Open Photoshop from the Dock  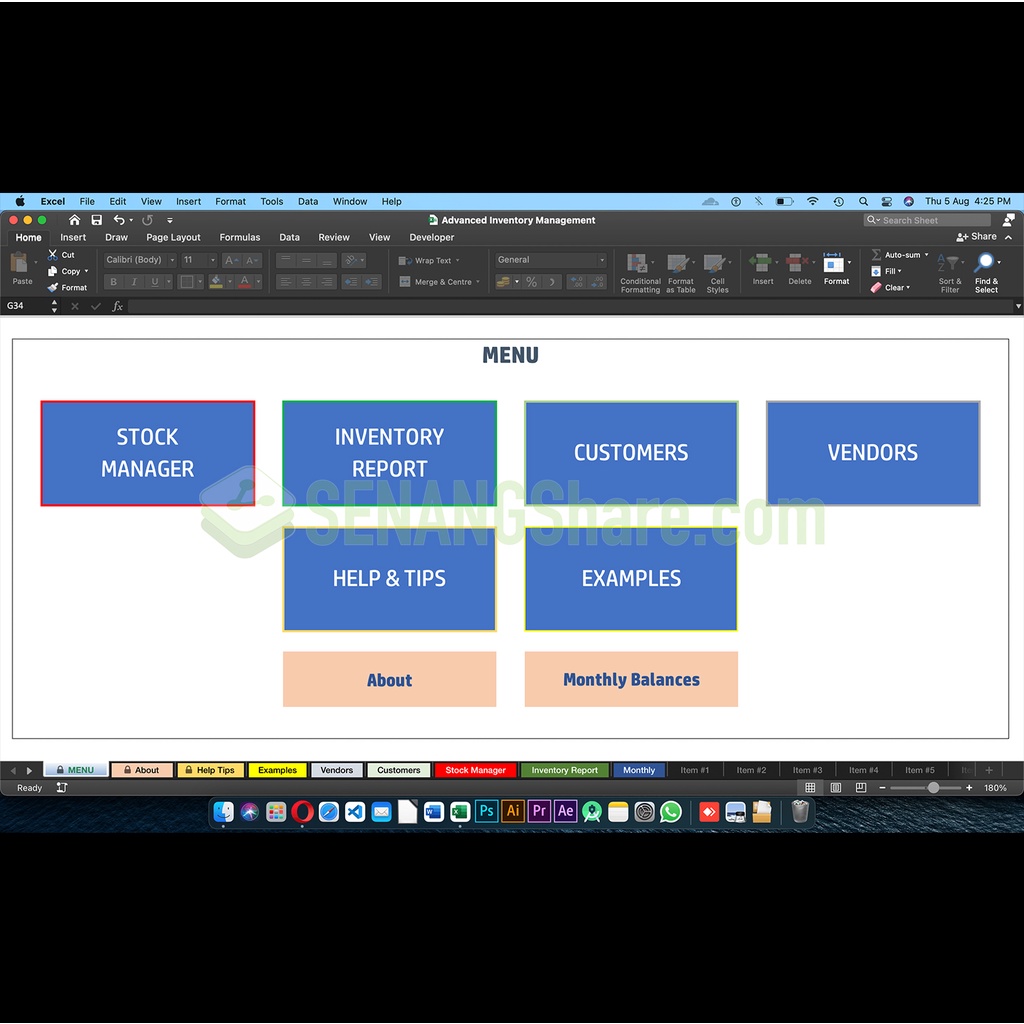(x=486, y=811)
